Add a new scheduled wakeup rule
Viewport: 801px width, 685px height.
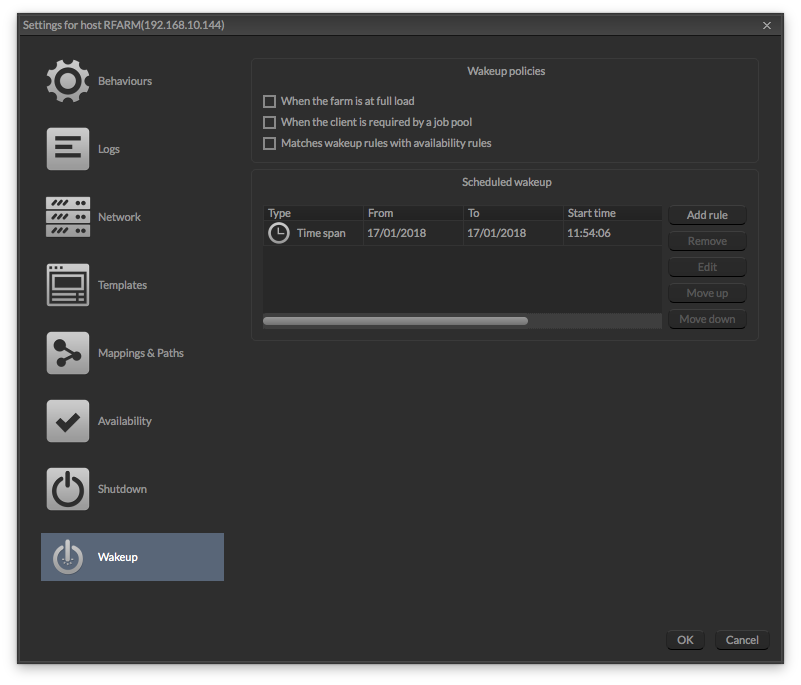tap(707, 215)
